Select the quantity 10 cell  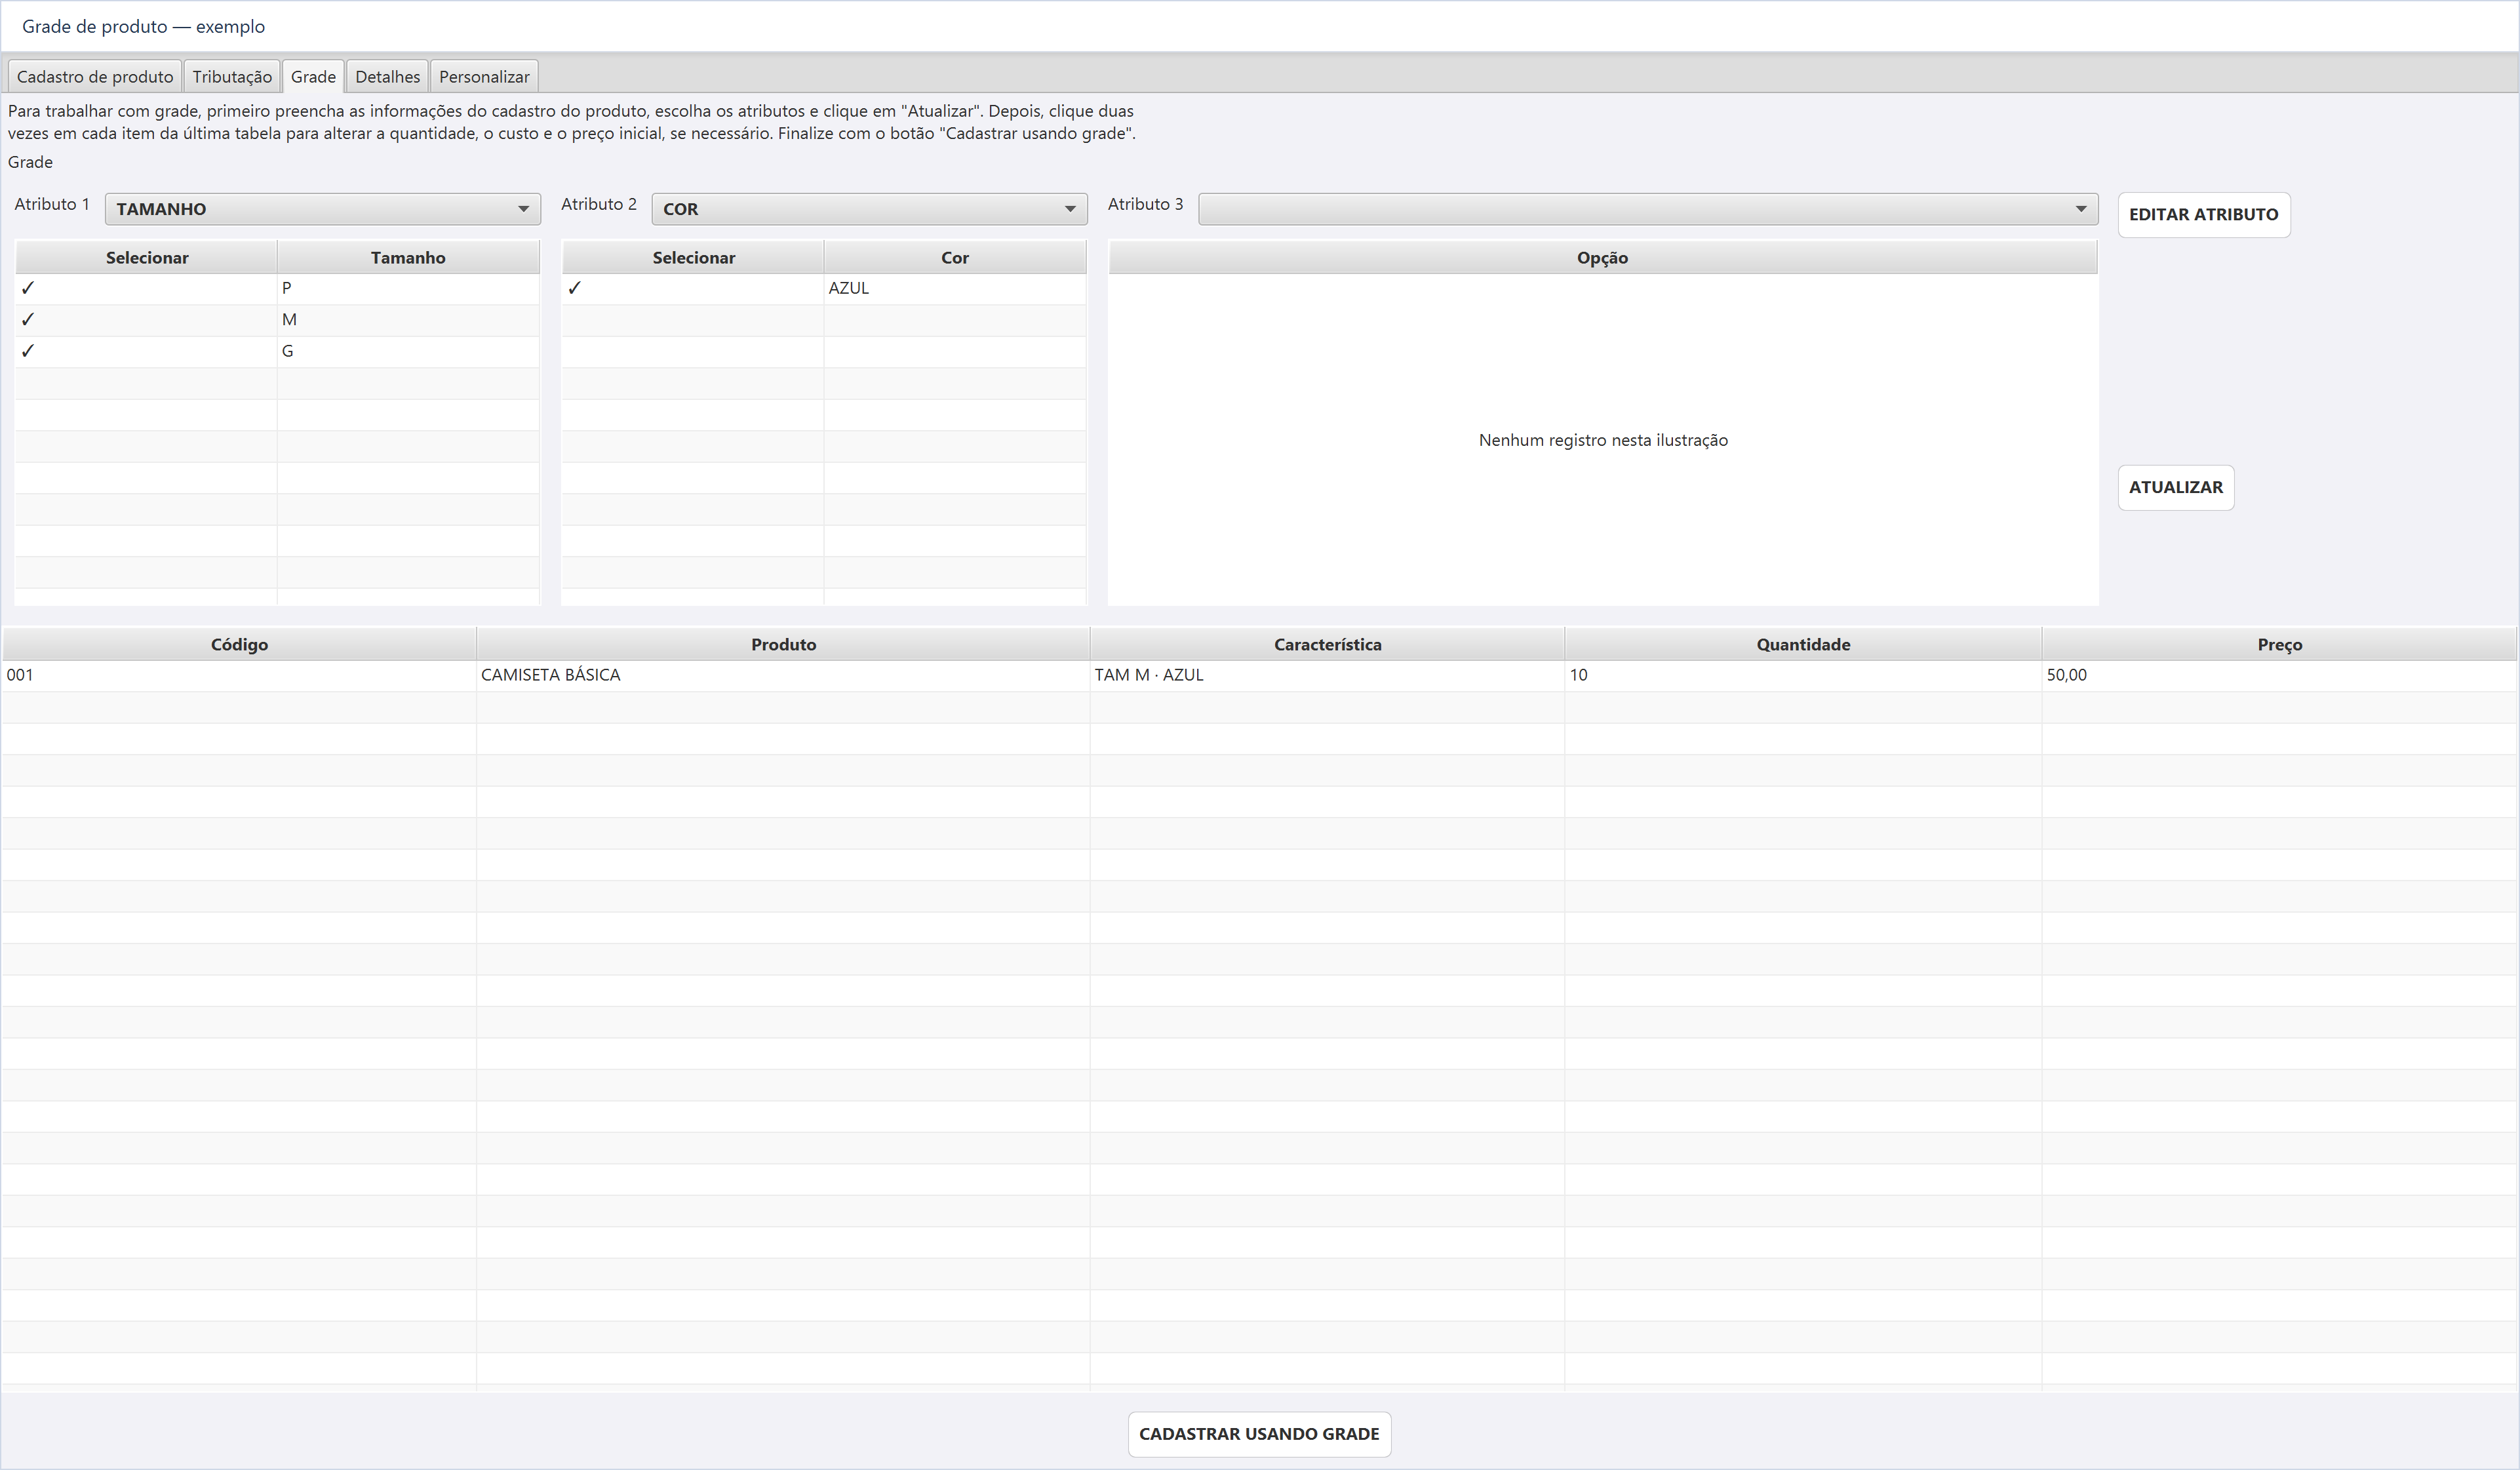[1803, 675]
